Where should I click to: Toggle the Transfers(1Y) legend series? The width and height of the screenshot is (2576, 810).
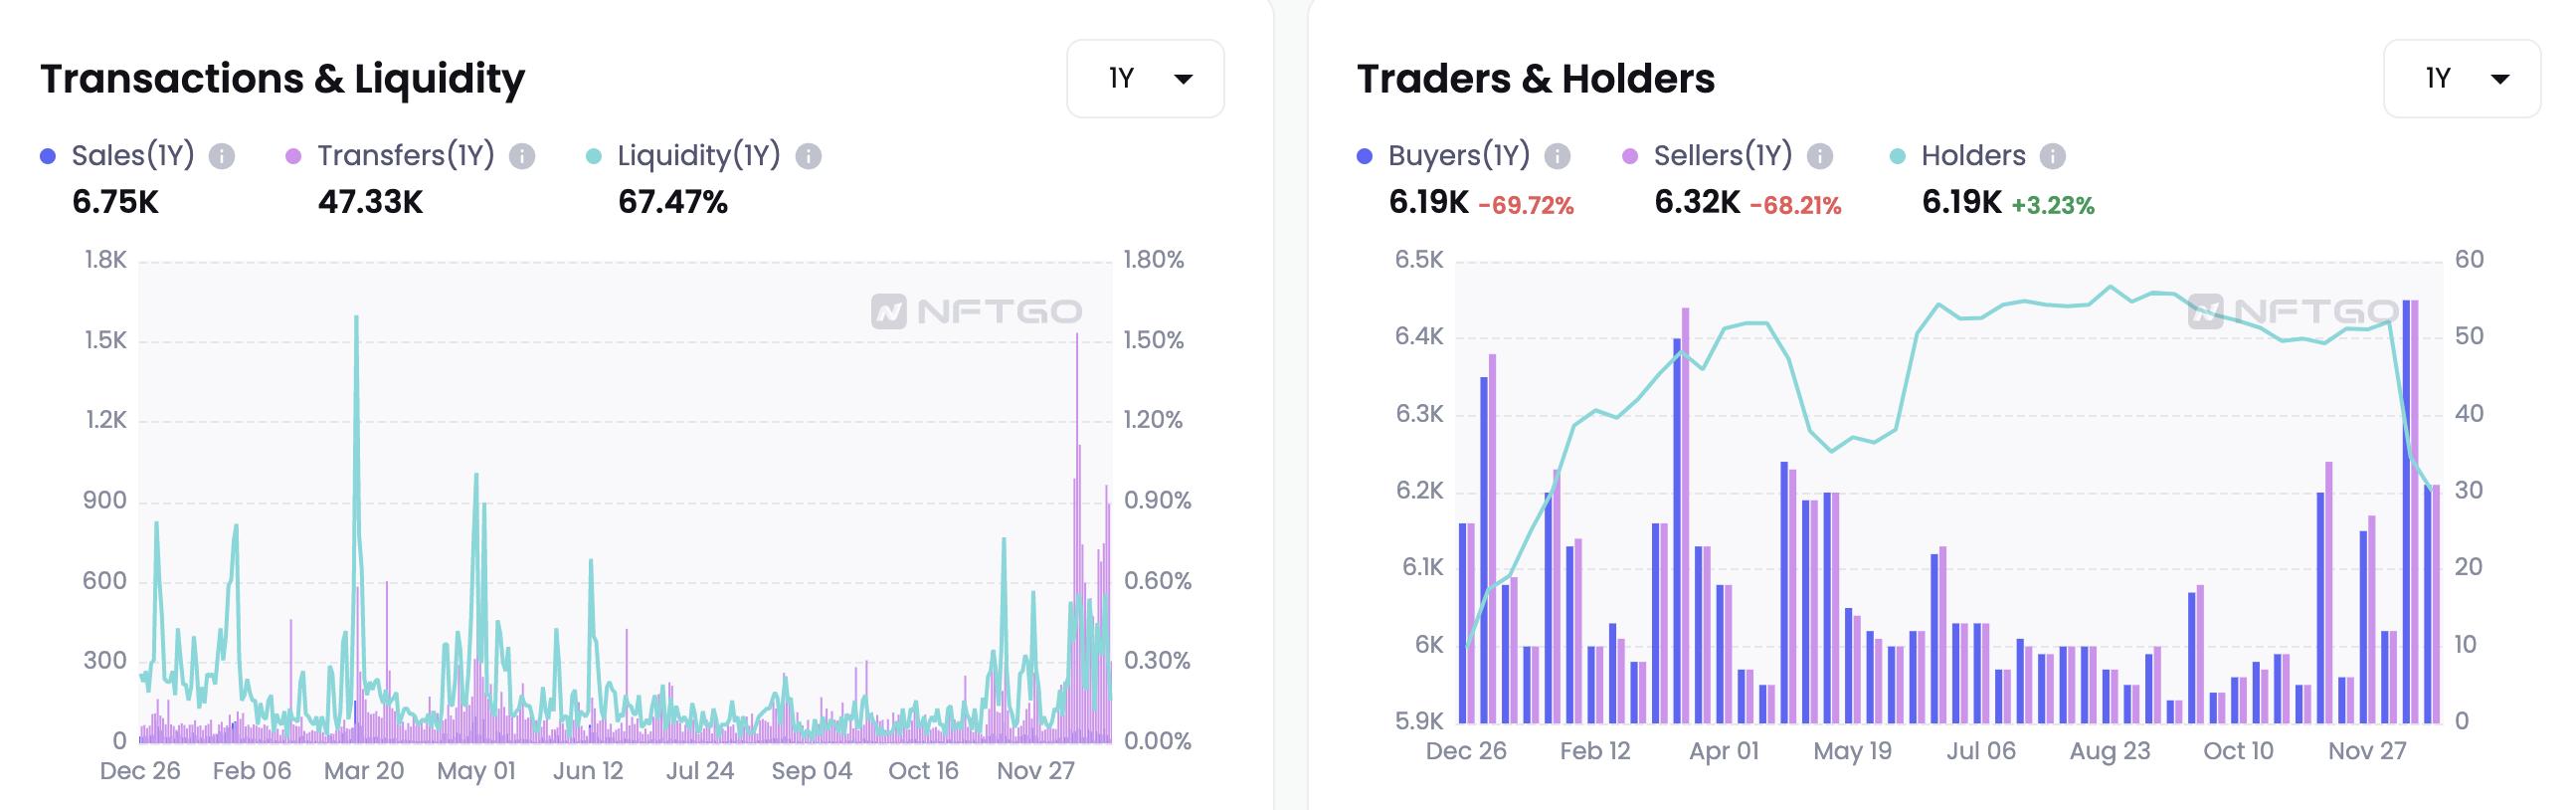click(405, 156)
